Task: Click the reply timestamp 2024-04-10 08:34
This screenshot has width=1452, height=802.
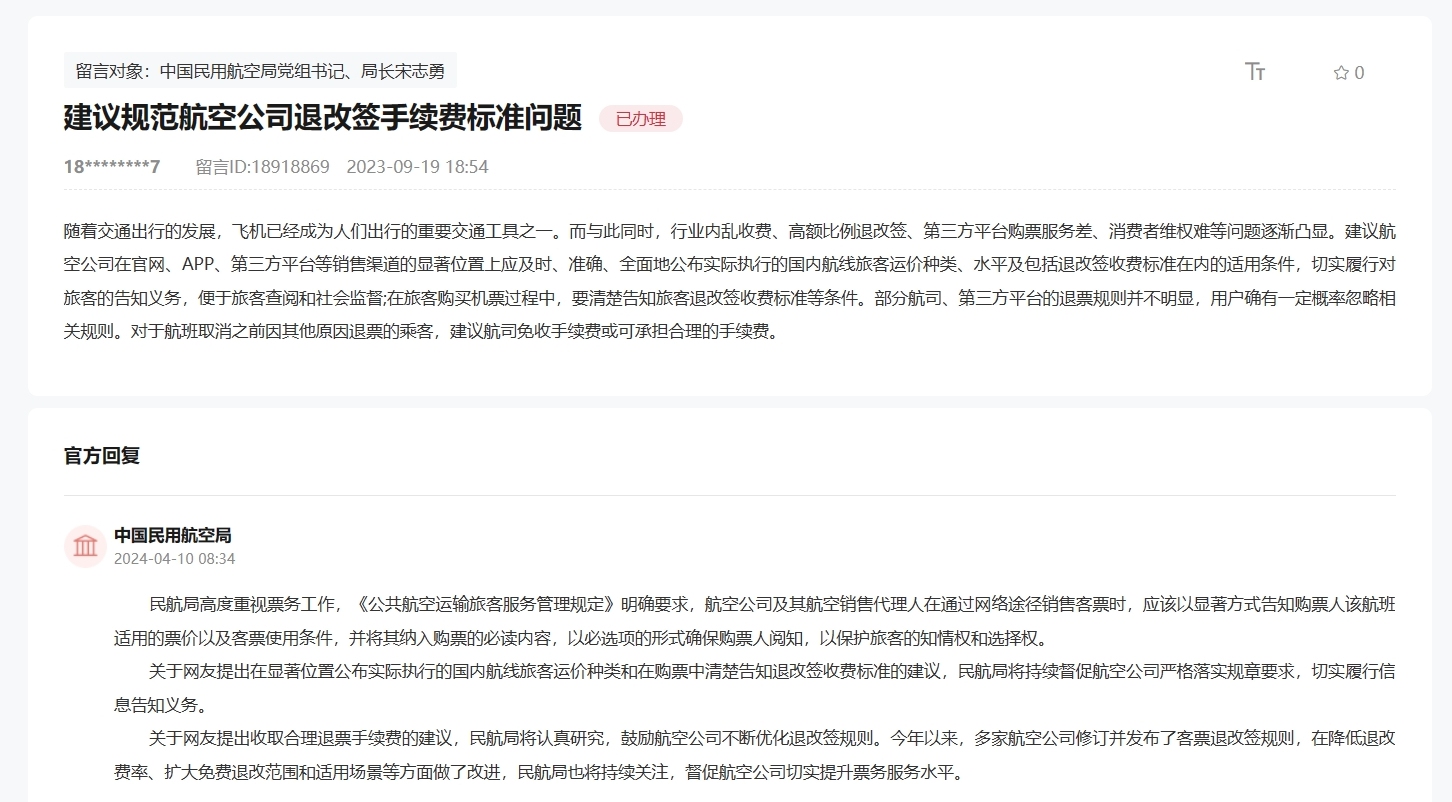Action: click(x=175, y=559)
